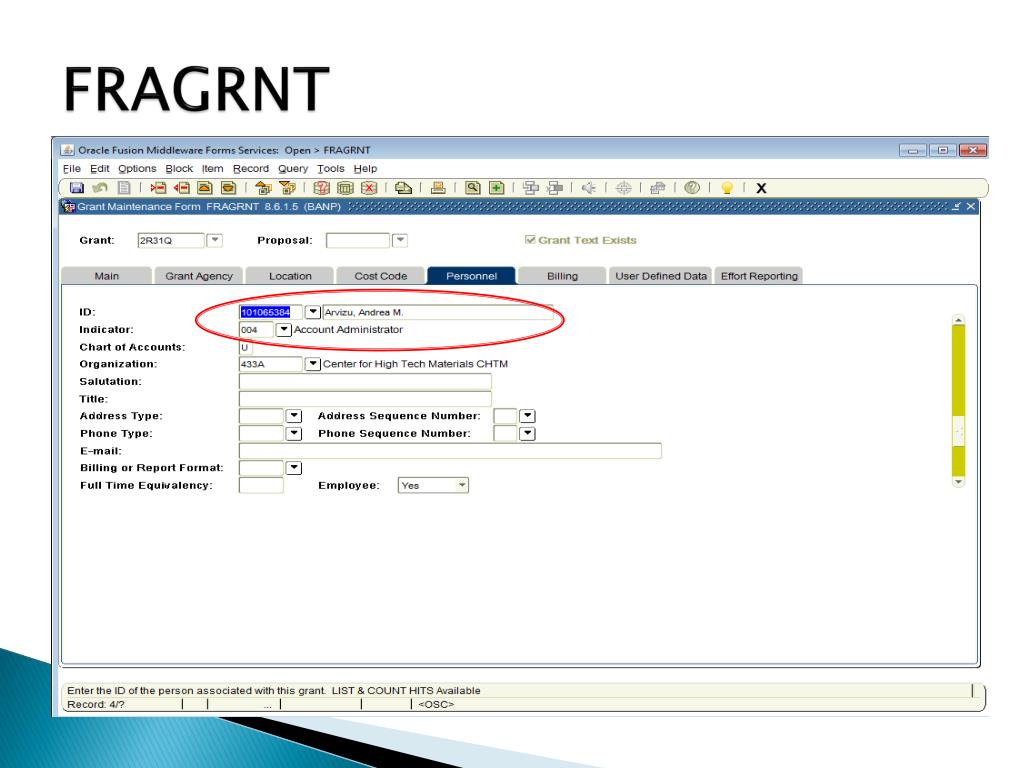Click the Cancel Query red X icon

[x=369, y=188]
